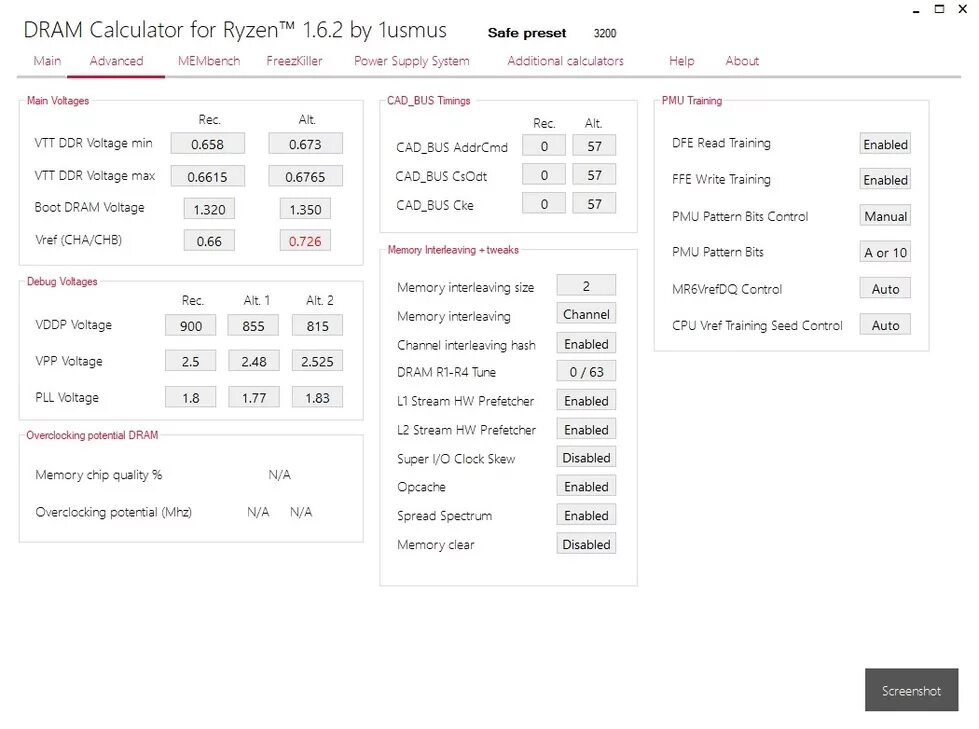This screenshot has width=979, height=729.
Task: Click DRAM R1-R4 Tune value 0 / 63
Action: 586,371
